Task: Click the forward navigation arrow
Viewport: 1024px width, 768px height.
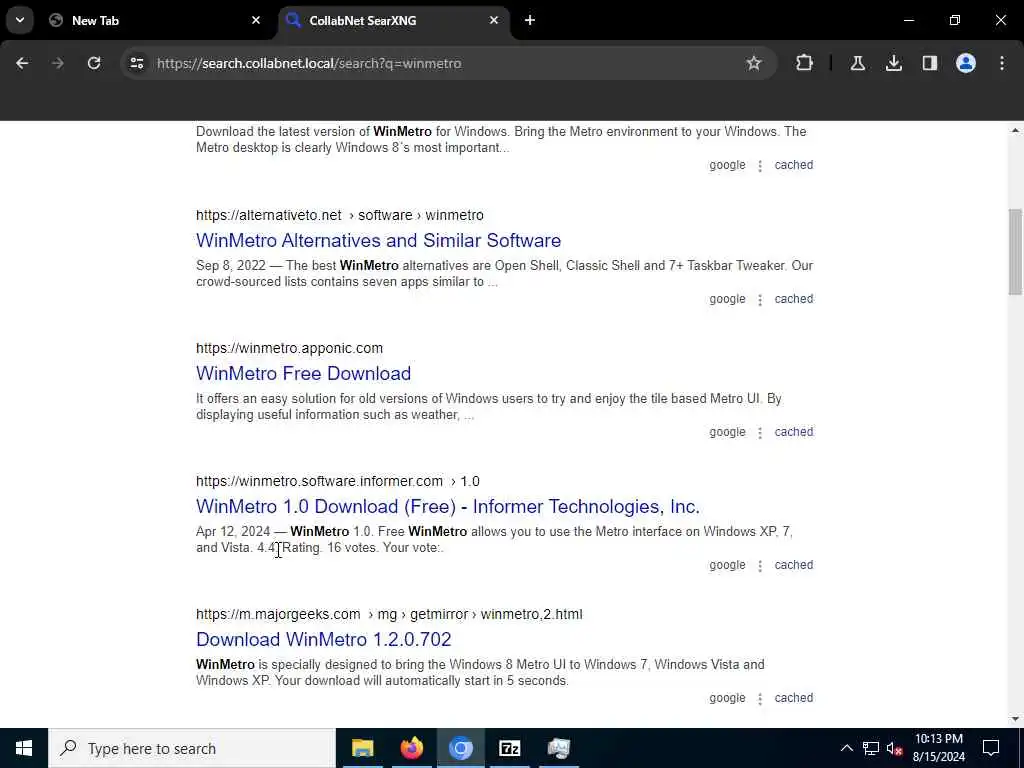Action: coord(57,63)
